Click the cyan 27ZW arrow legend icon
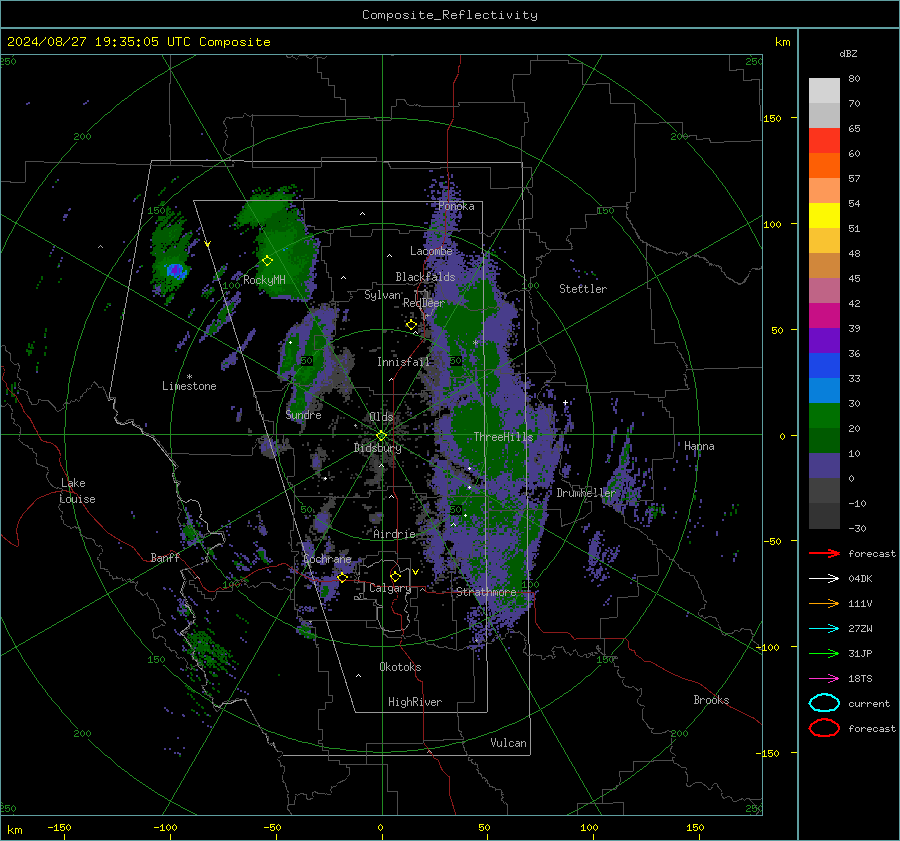The width and height of the screenshot is (900, 841). 824,629
